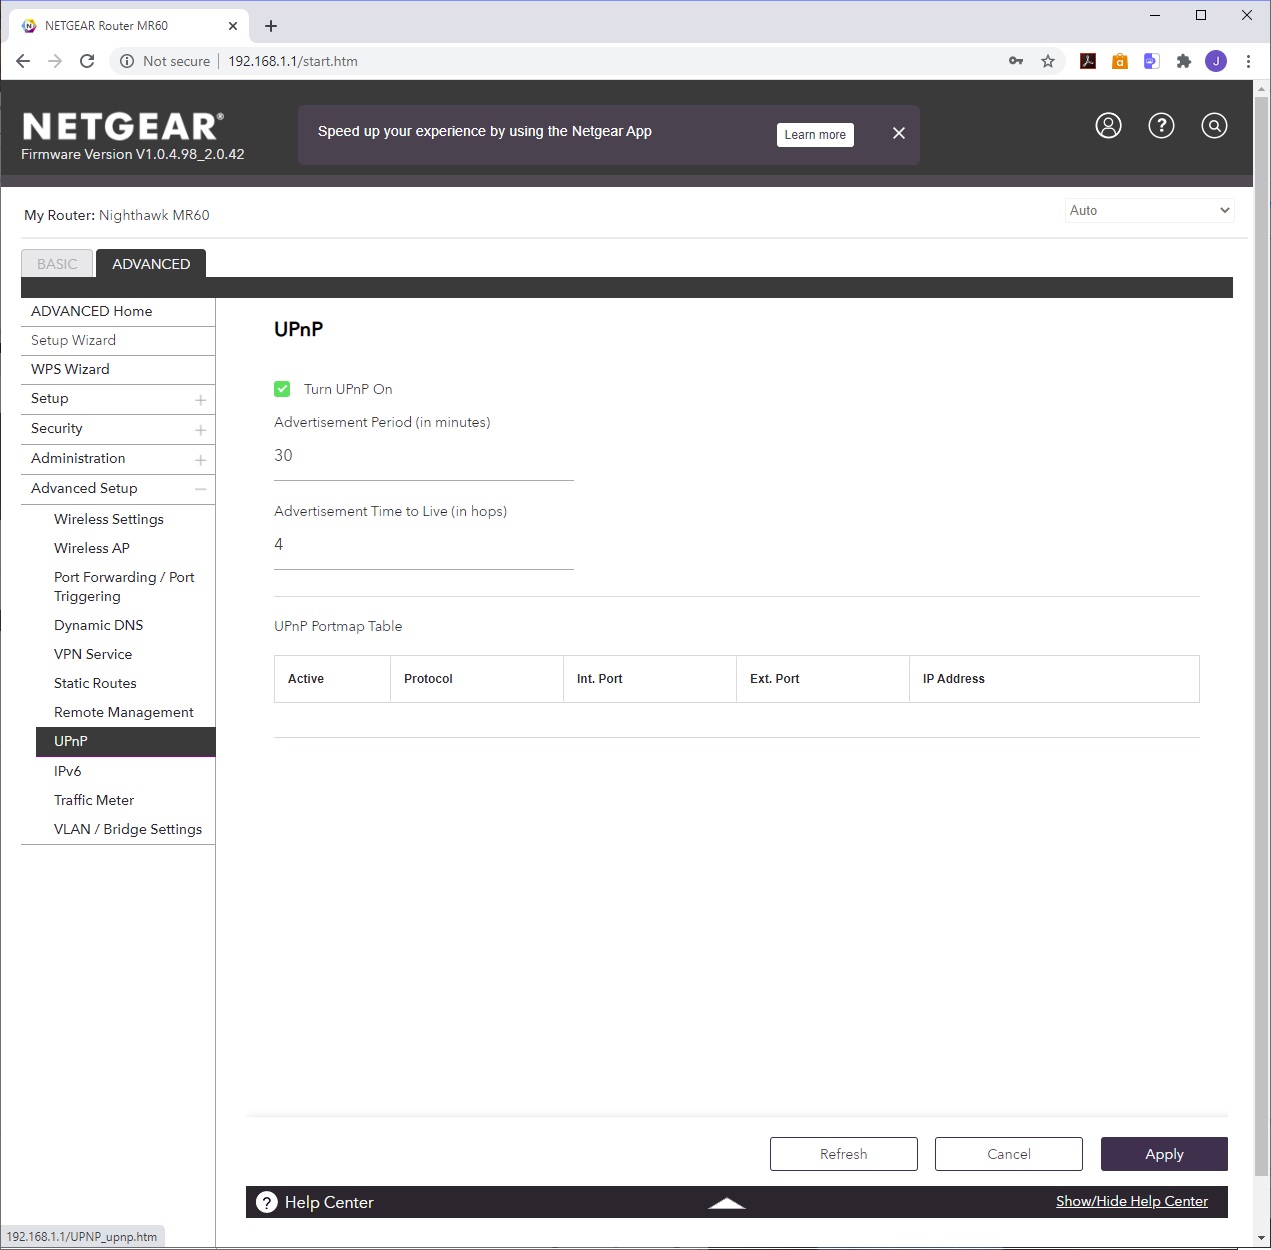
Task: Open the user account icon
Action: (x=1108, y=126)
